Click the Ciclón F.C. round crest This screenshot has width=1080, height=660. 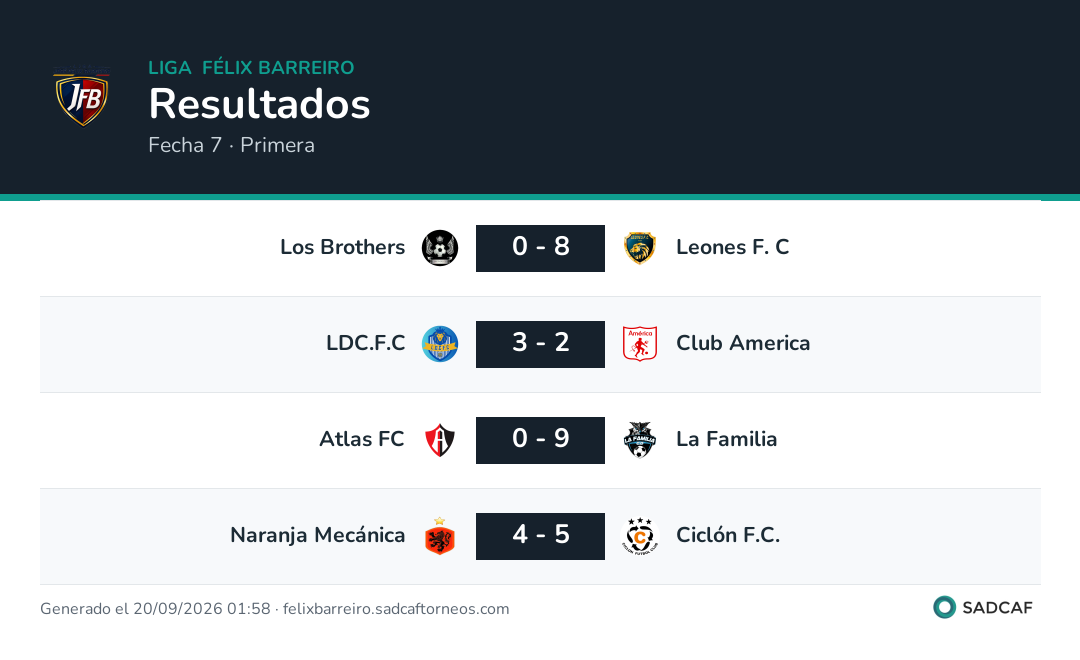coord(640,536)
